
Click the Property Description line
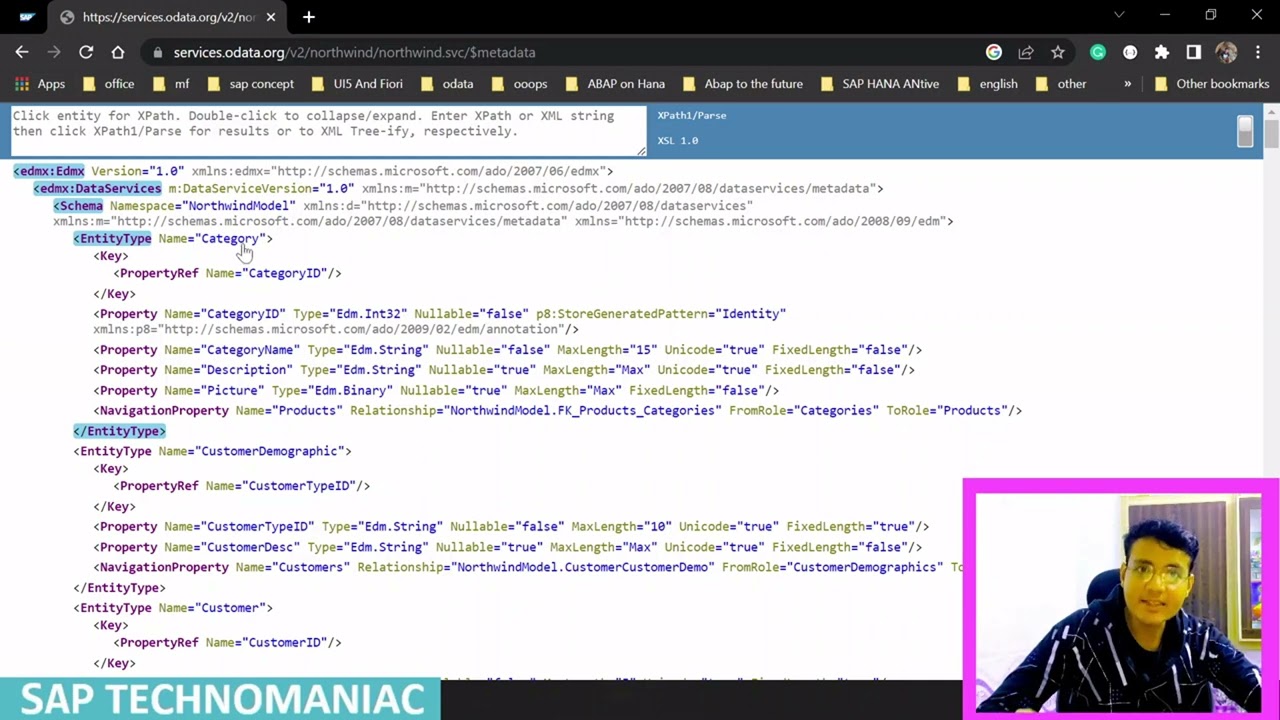[x=504, y=370]
